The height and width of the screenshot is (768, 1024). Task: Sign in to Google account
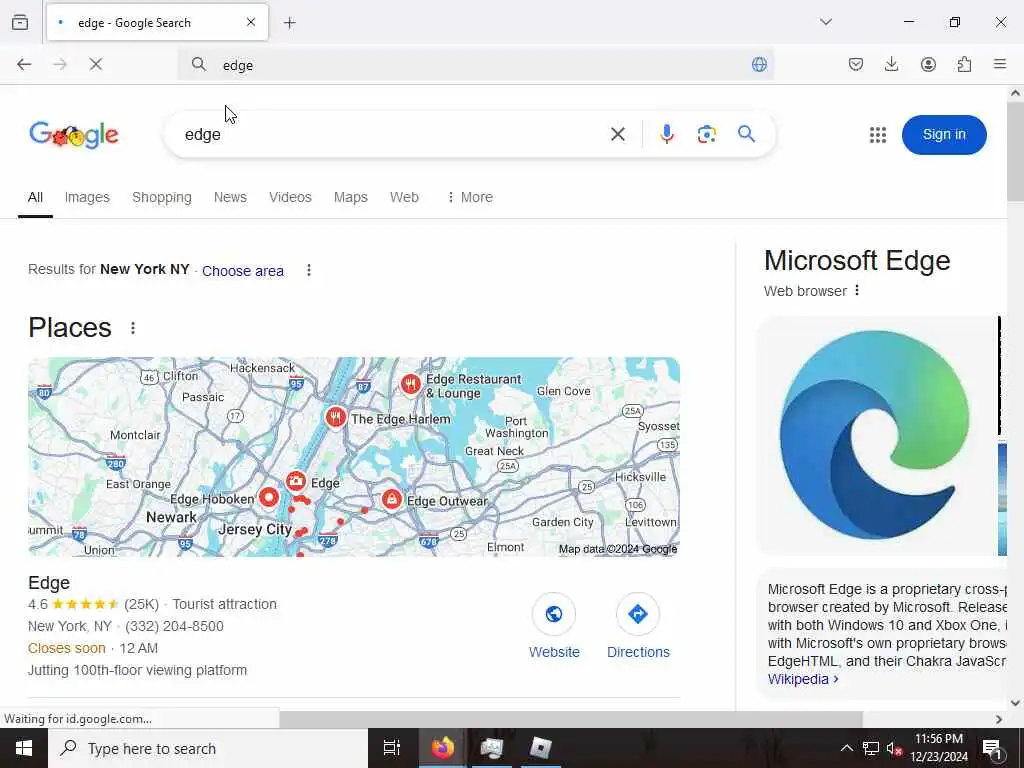[944, 135]
